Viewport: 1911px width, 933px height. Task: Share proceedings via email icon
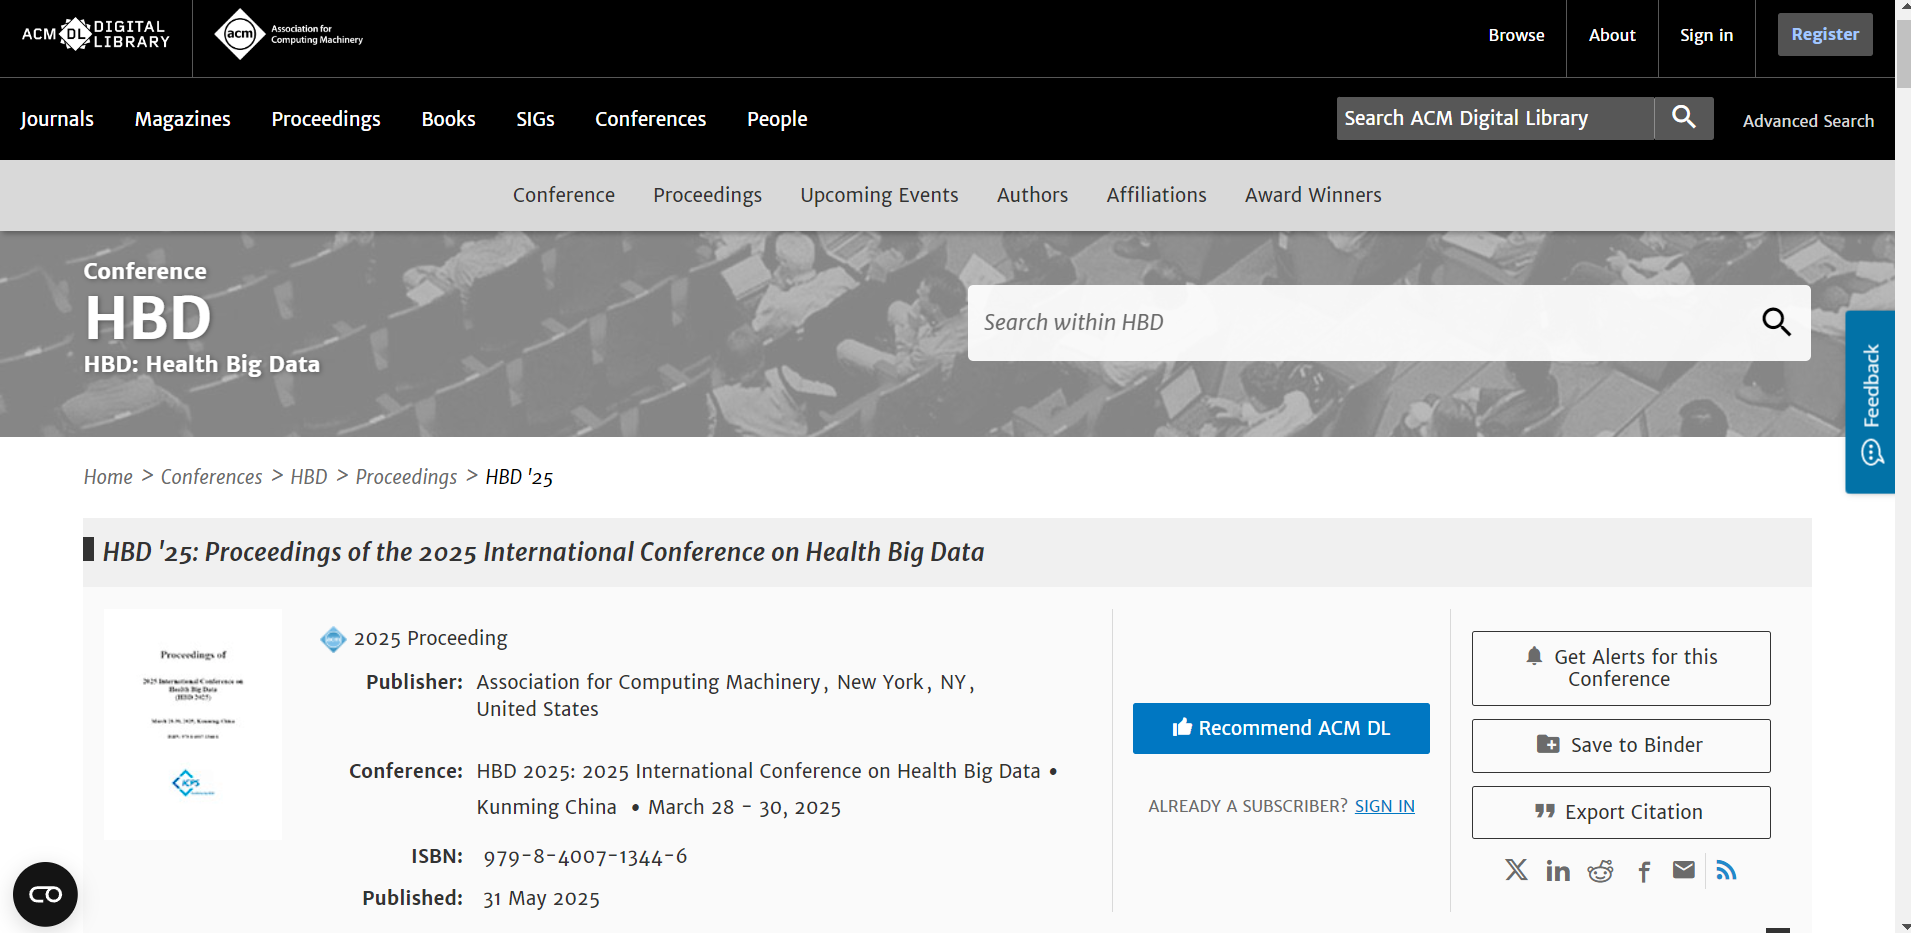tap(1684, 870)
